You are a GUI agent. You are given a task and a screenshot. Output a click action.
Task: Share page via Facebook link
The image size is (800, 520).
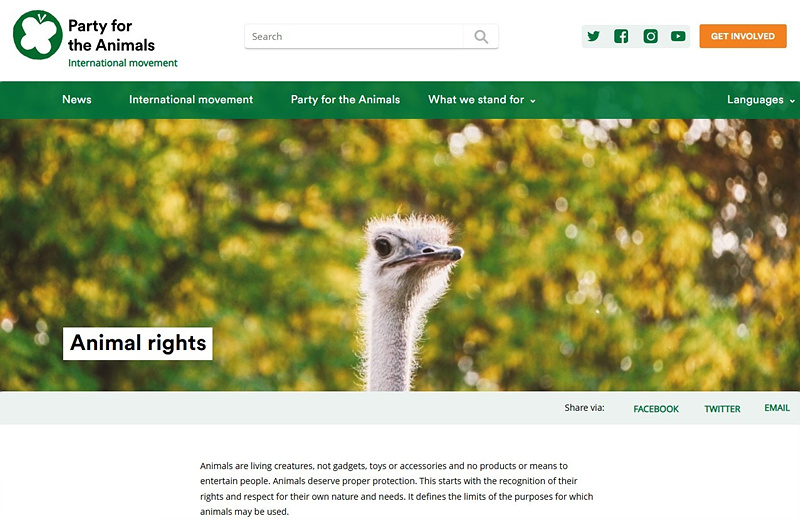point(656,409)
